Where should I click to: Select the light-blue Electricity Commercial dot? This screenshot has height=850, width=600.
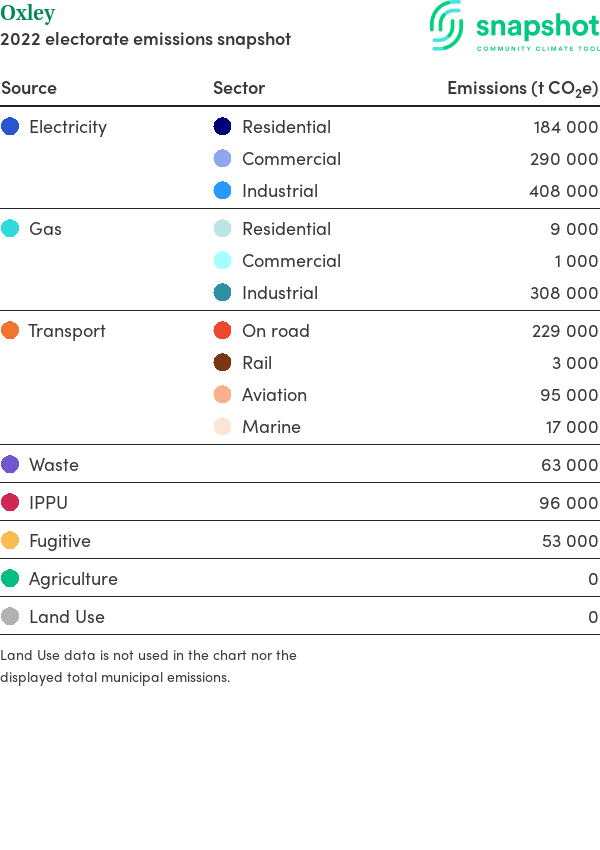(x=222, y=158)
